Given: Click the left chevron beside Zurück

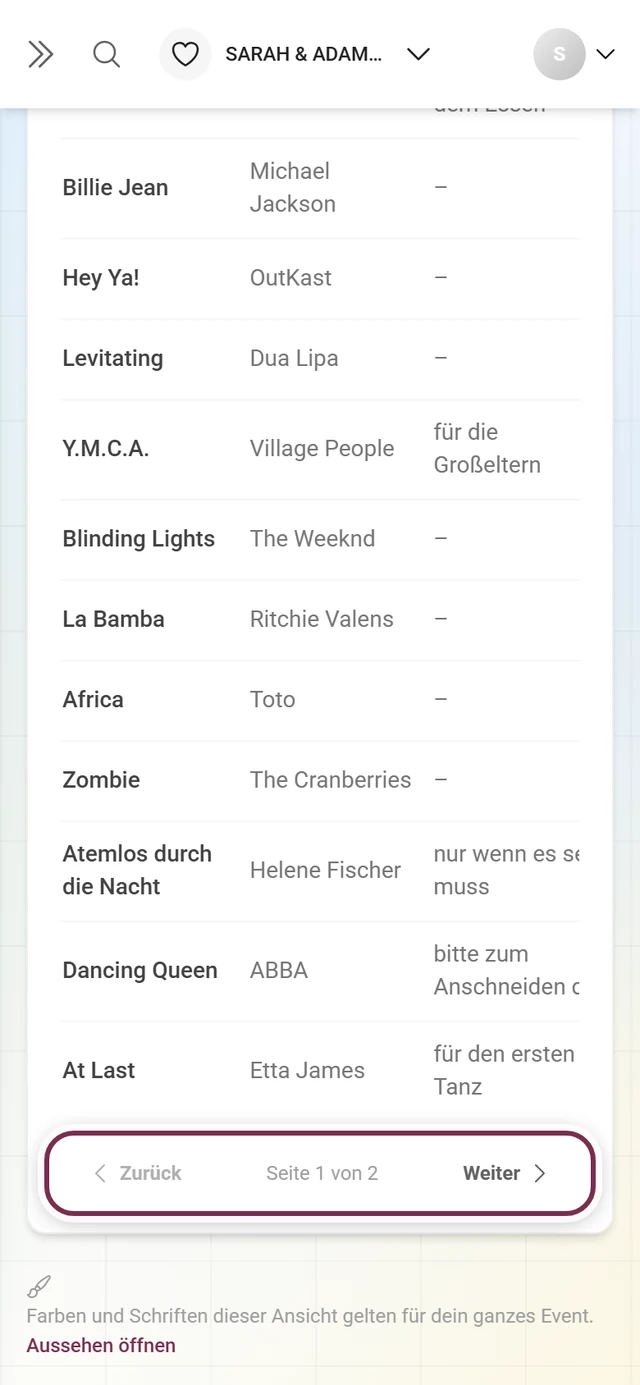Looking at the screenshot, I should point(100,1173).
